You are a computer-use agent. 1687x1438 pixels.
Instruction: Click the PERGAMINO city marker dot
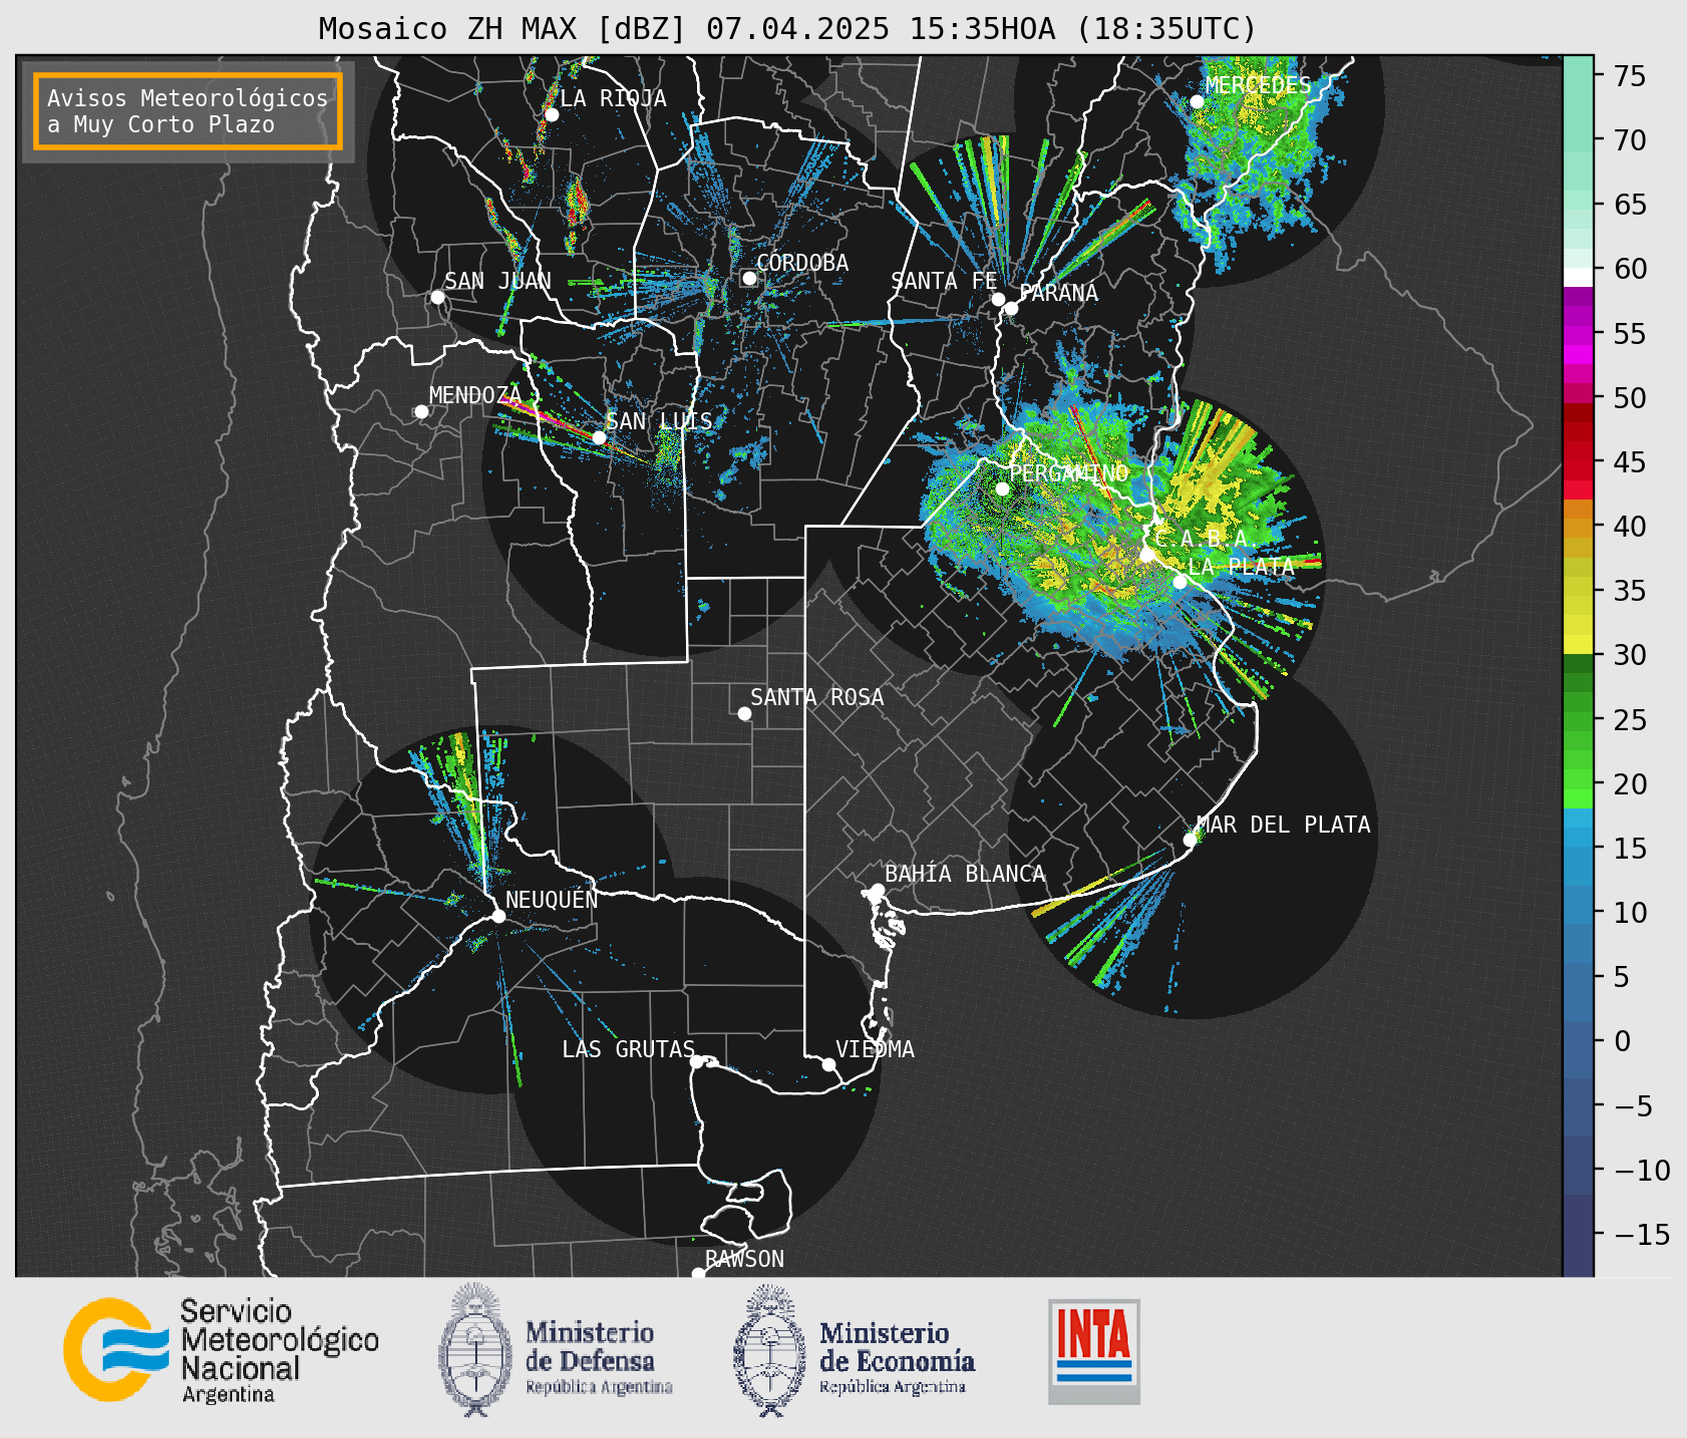[x=1002, y=489]
